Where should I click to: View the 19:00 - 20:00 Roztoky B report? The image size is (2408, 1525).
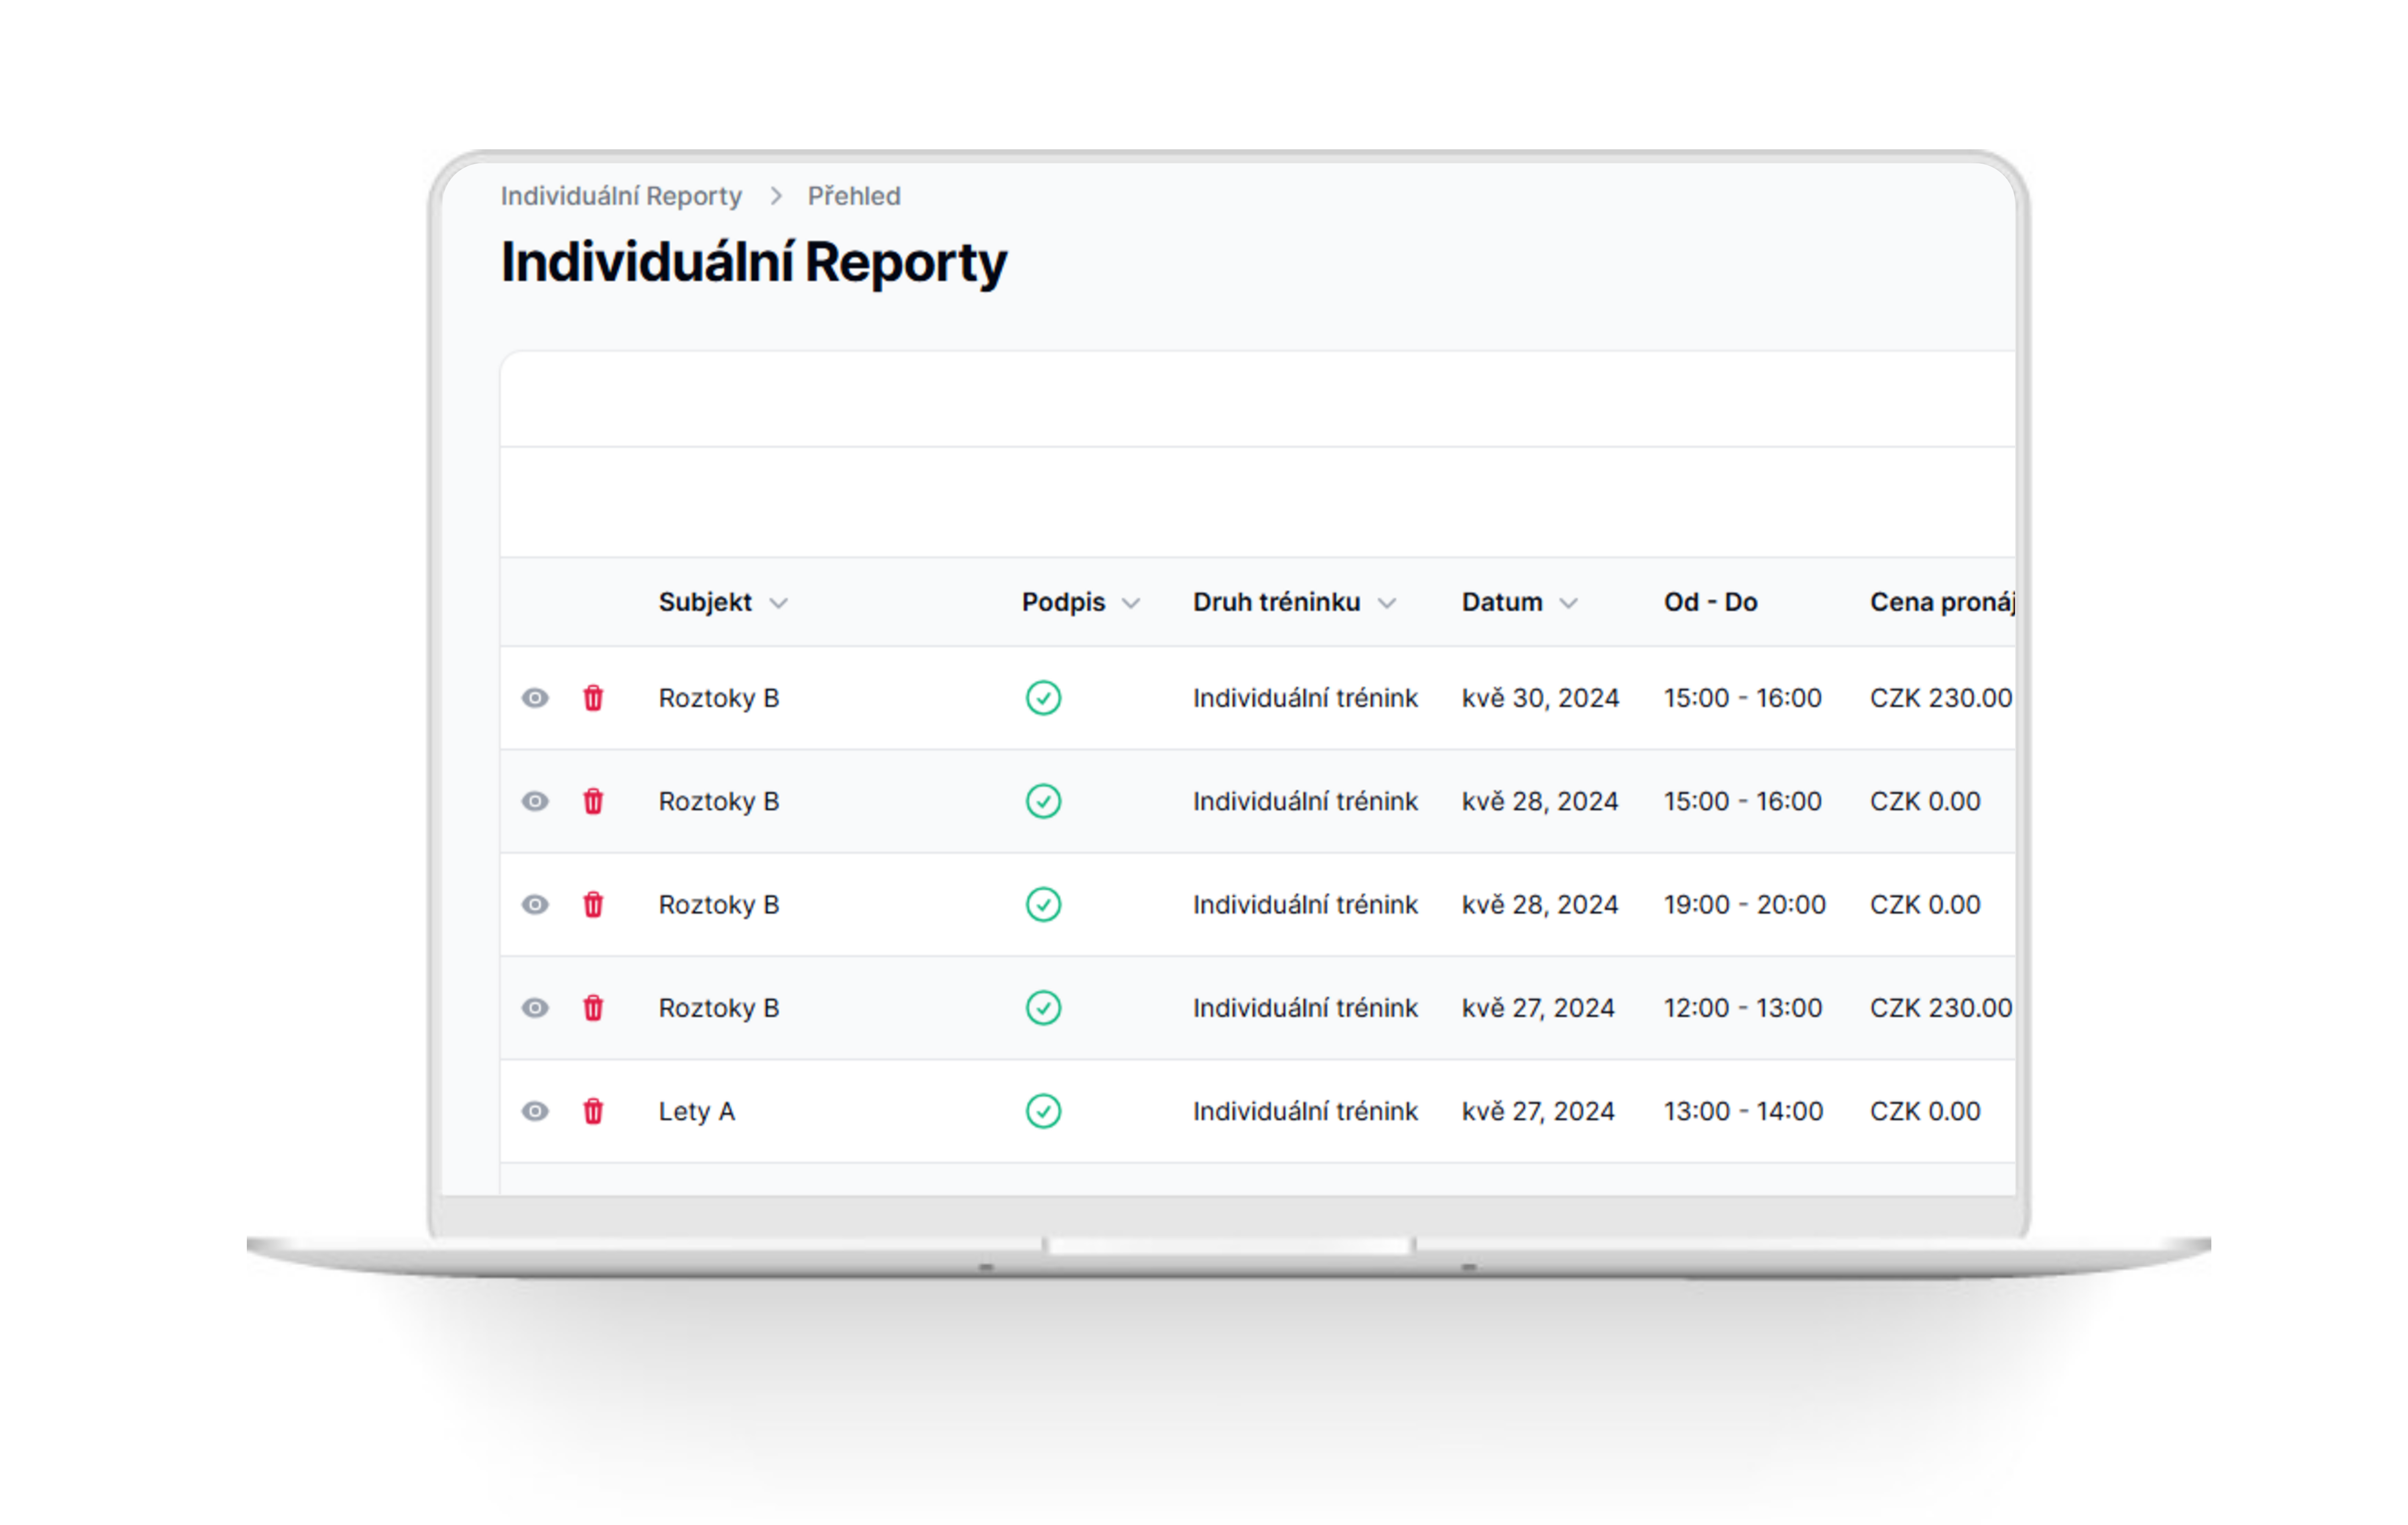(535, 904)
